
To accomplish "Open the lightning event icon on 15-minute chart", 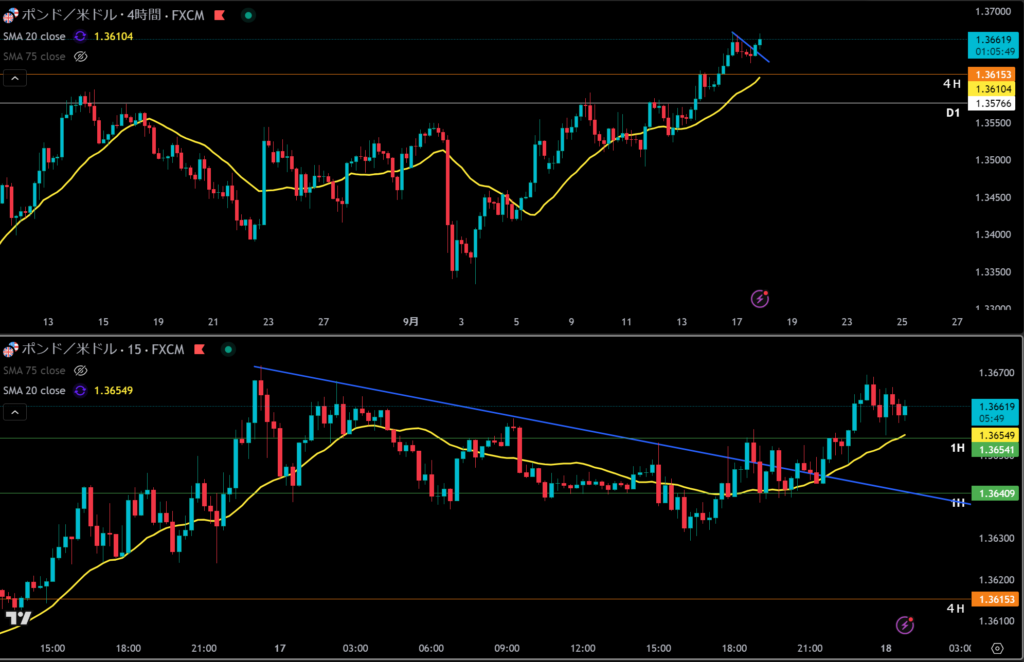I will coord(905,624).
